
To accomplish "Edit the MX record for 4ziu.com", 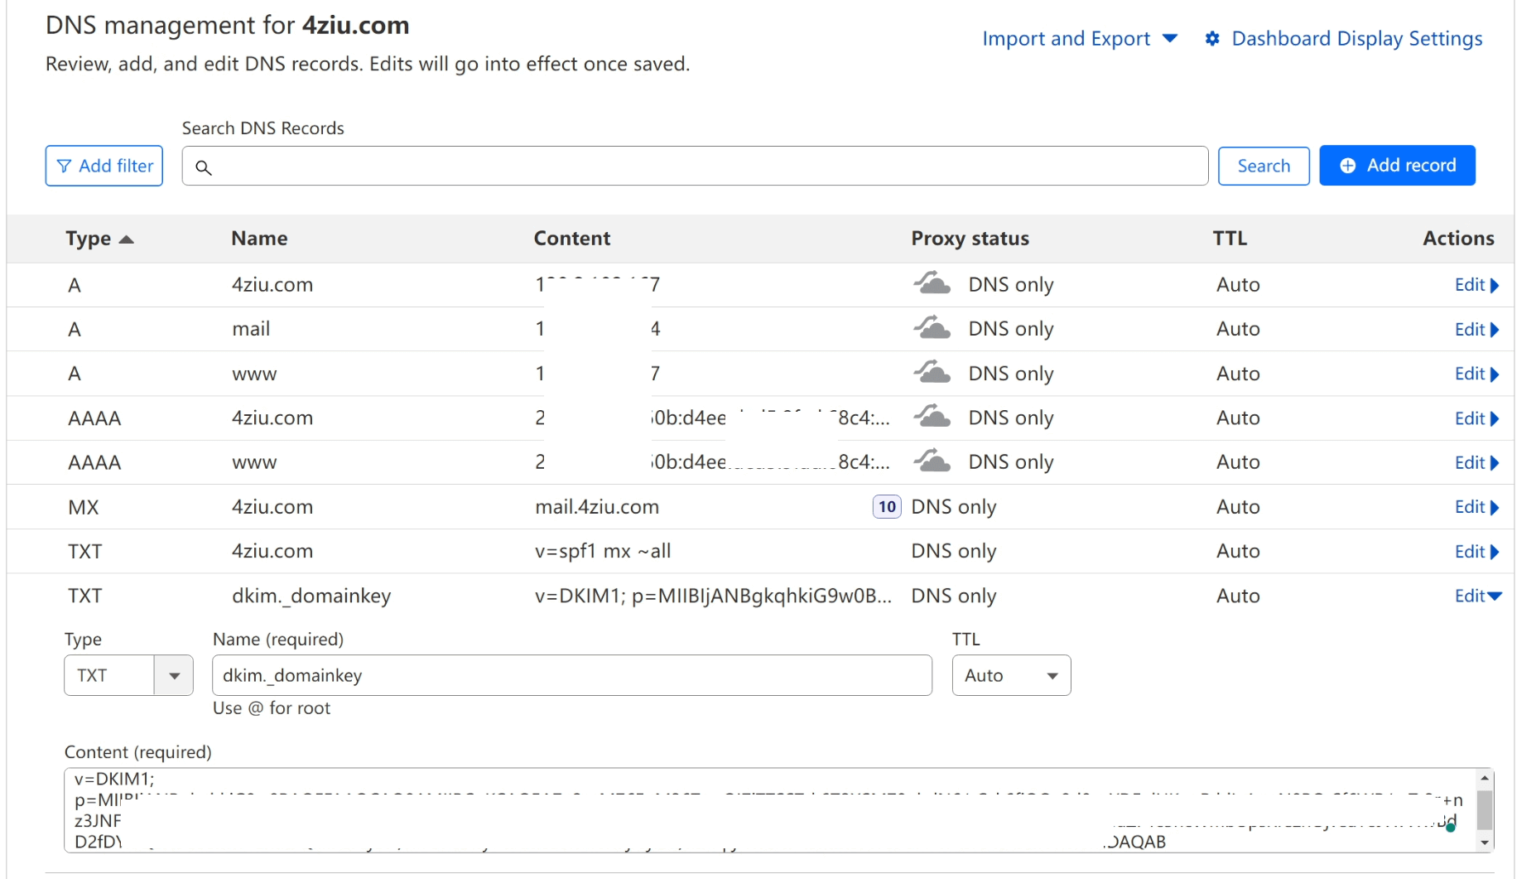I will pos(1476,507).
